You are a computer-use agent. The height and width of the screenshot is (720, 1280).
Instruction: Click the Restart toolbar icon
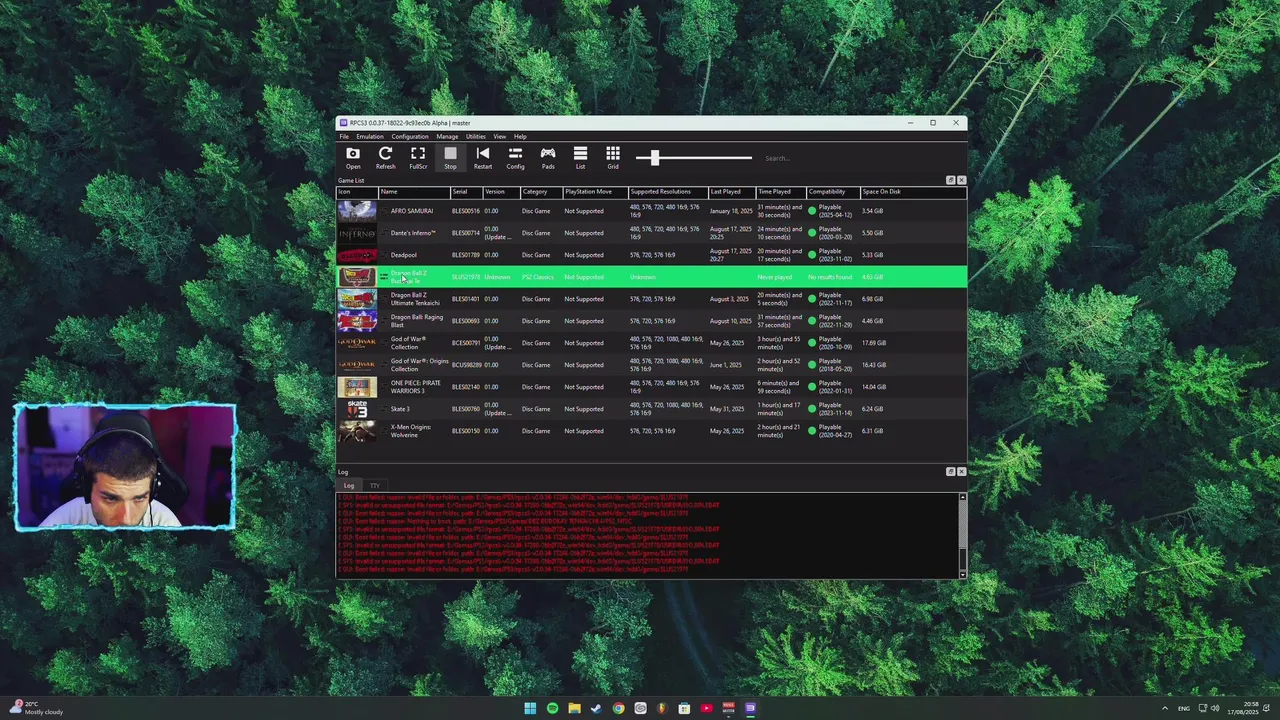tap(483, 157)
